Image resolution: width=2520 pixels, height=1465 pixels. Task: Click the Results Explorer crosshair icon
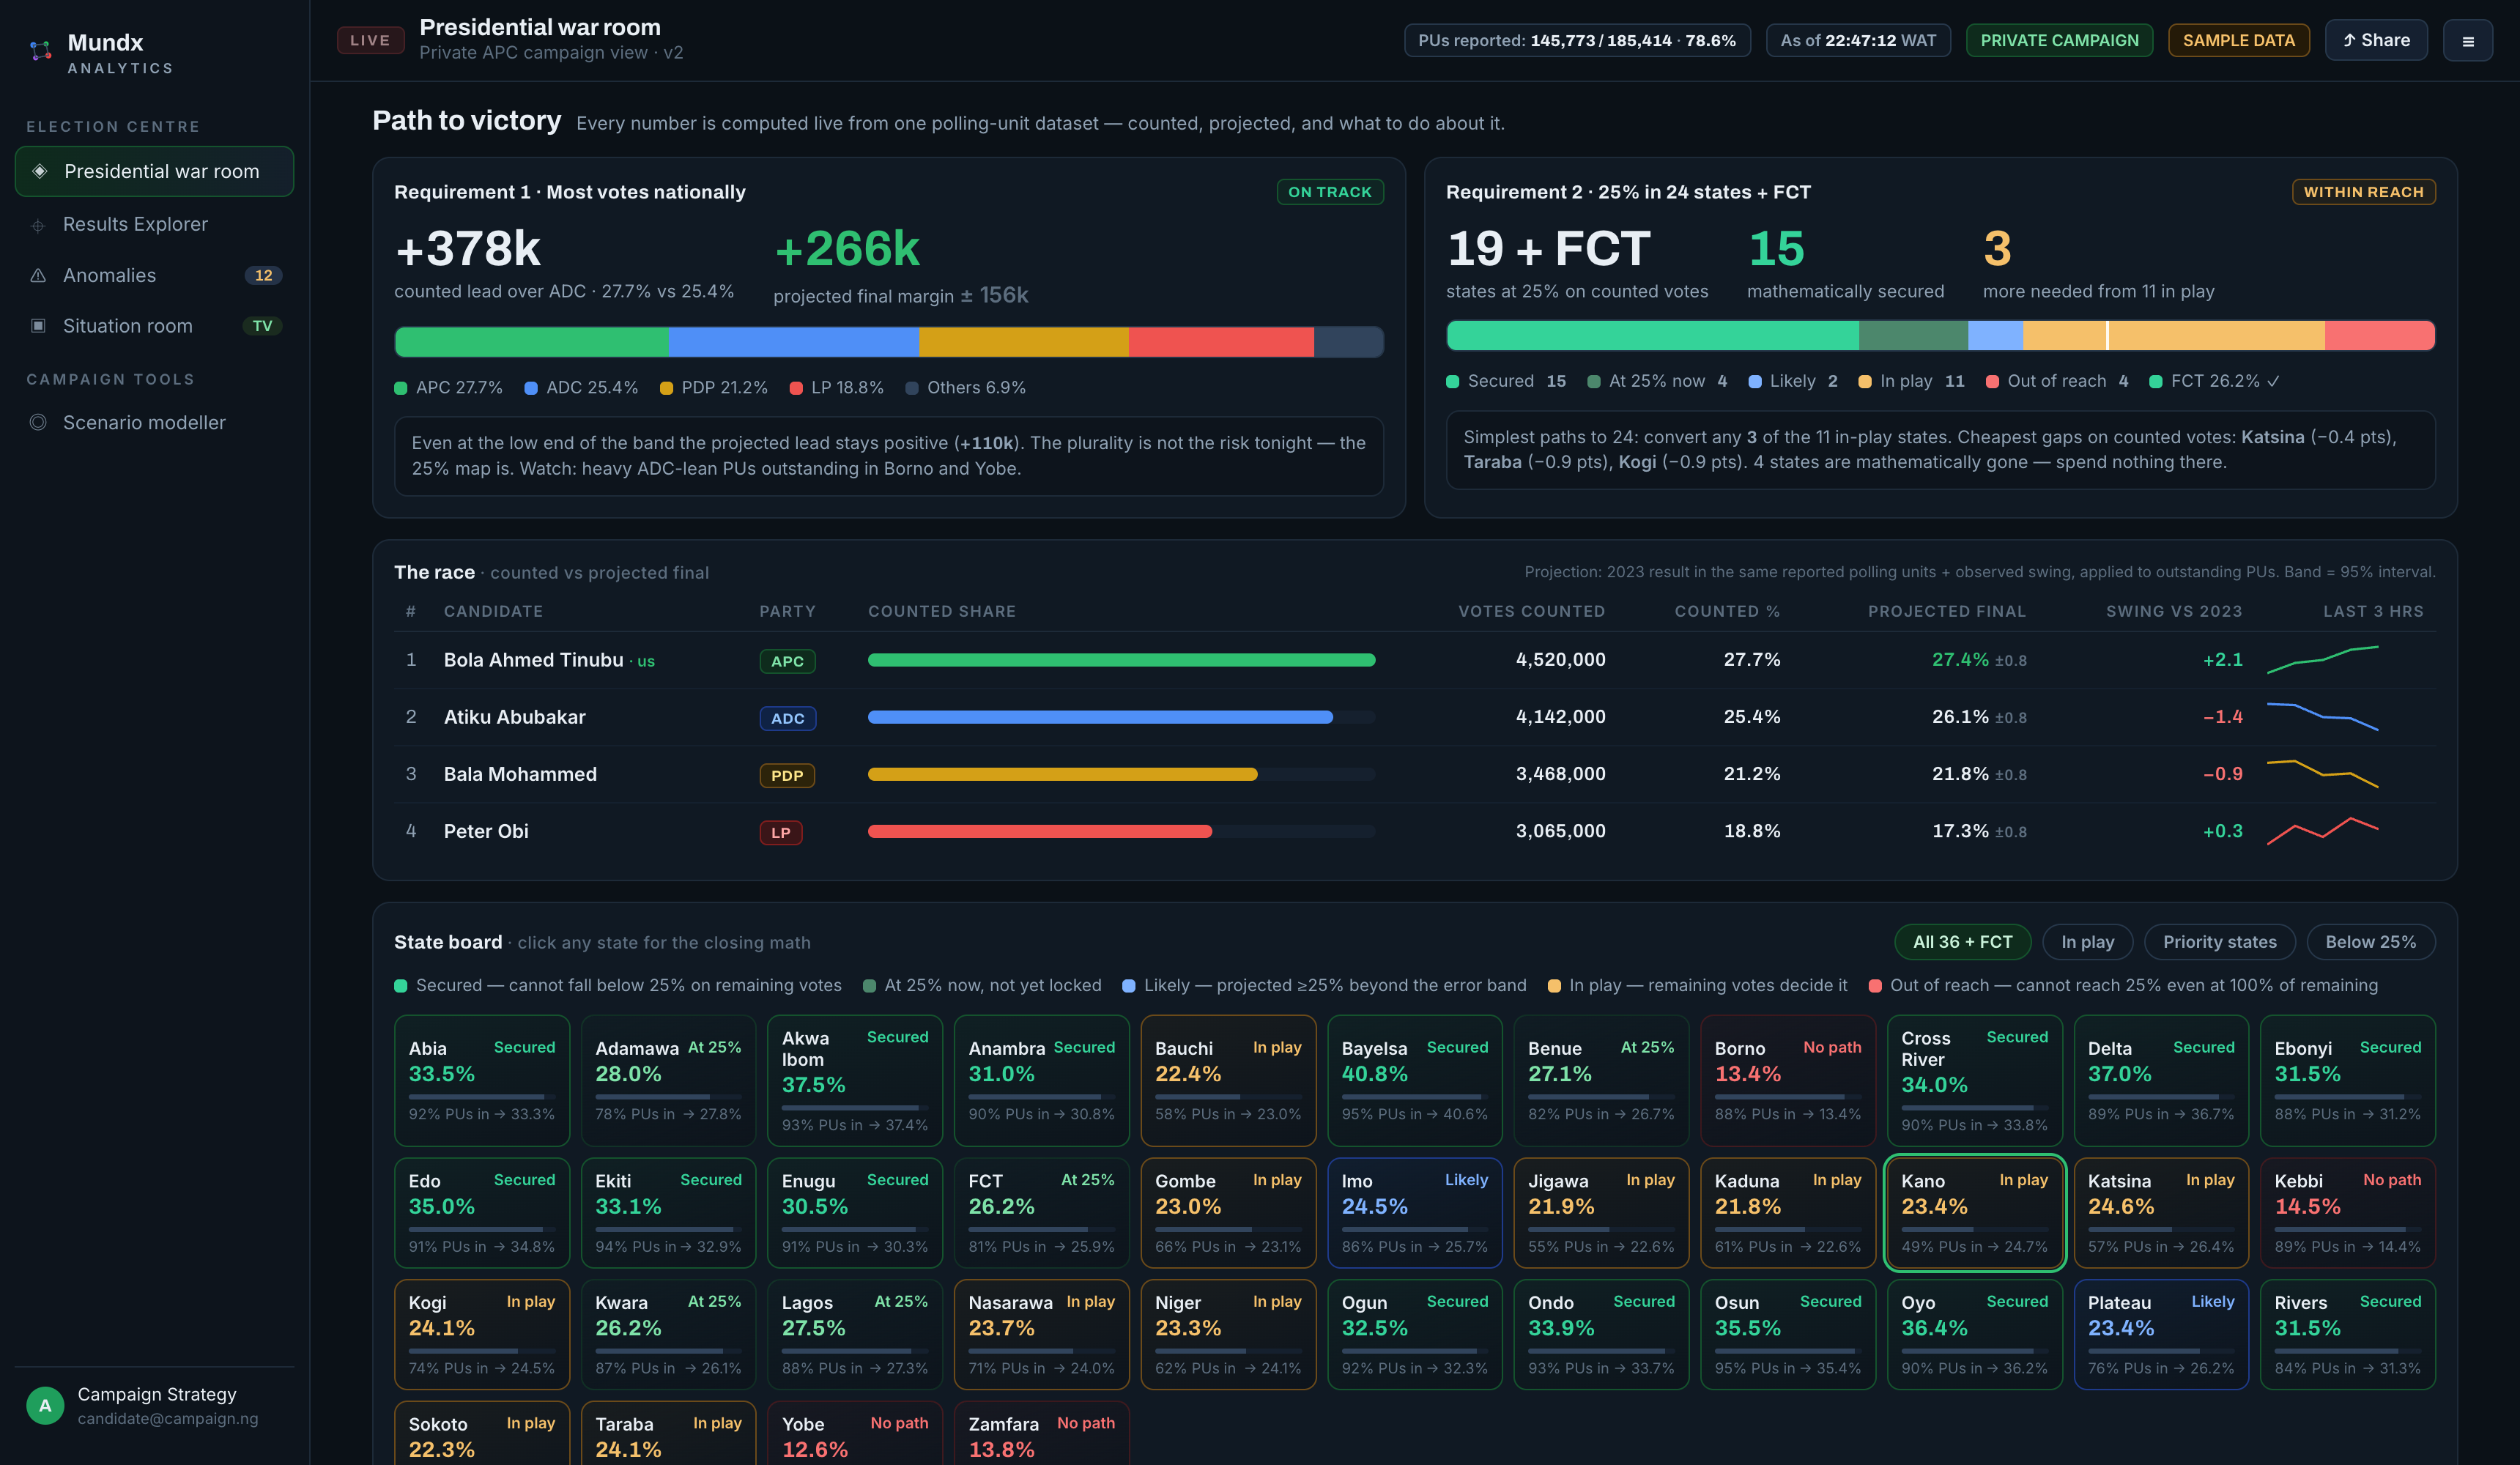(38, 226)
